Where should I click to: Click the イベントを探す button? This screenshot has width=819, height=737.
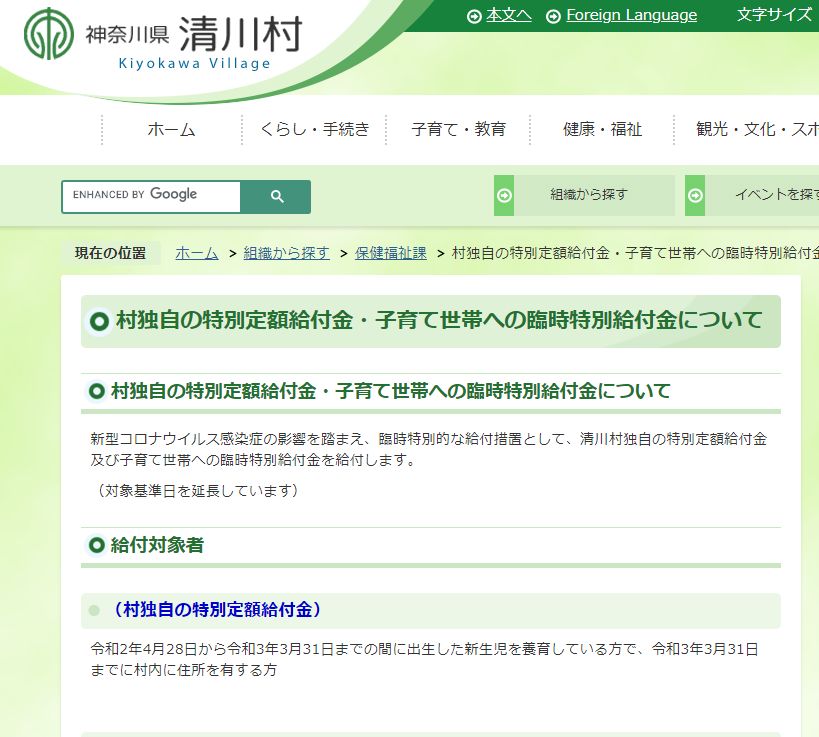752,195
